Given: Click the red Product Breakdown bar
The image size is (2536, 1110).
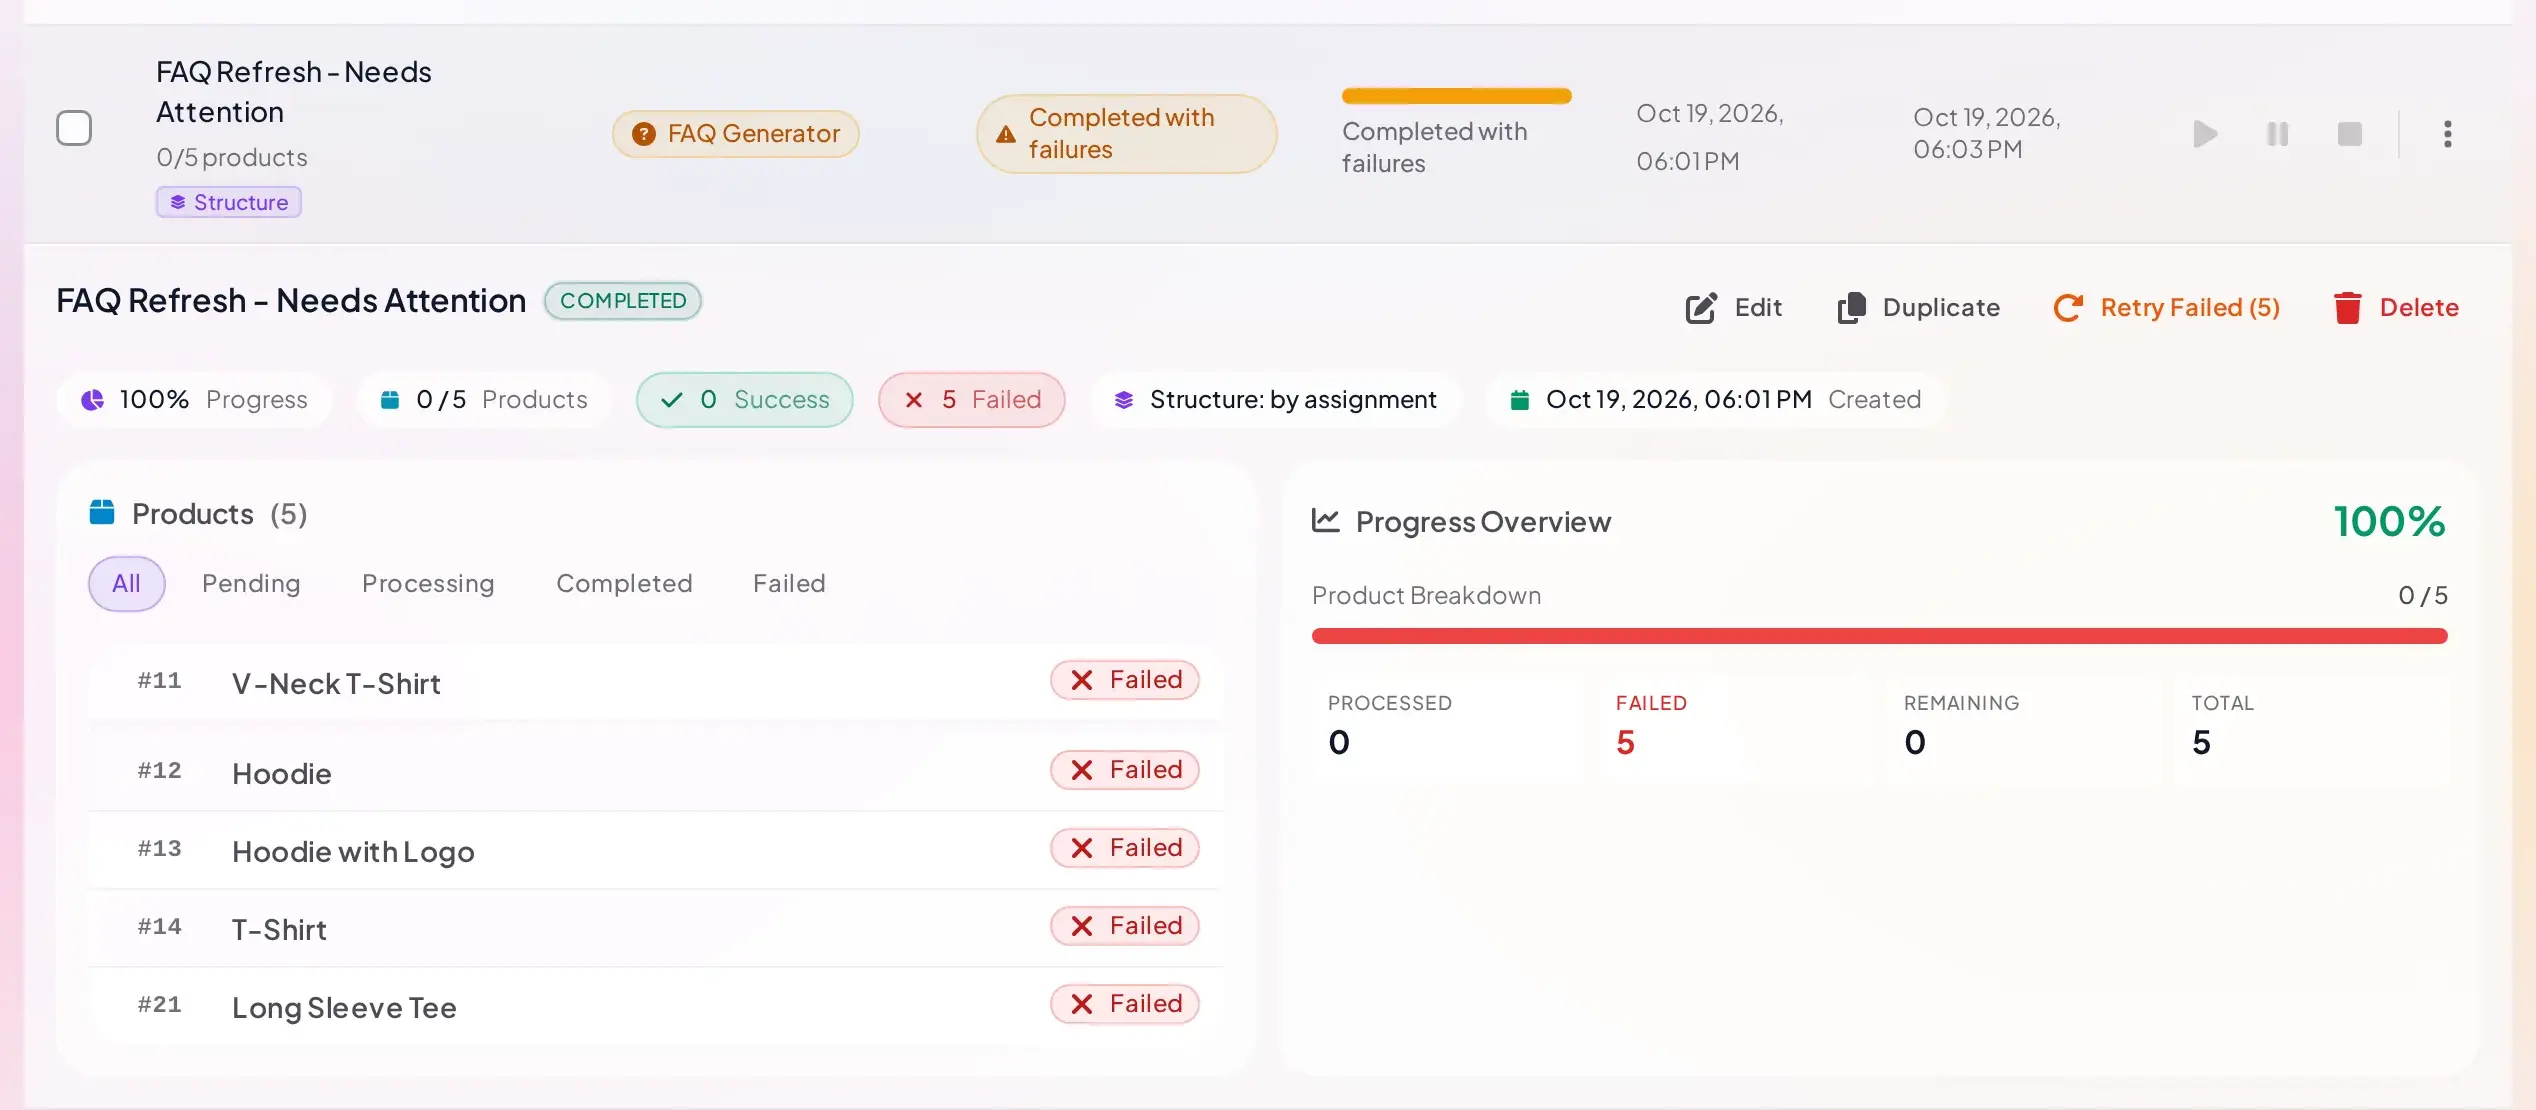Looking at the screenshot, I should pos(1880,636).
